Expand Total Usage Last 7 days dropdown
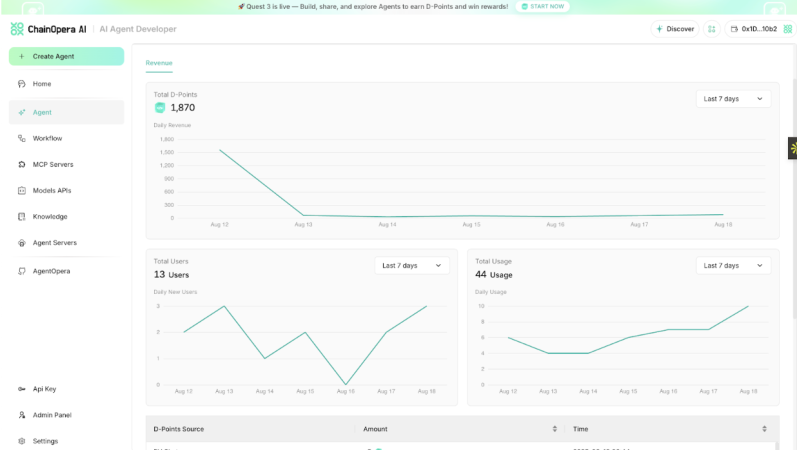This screenshot has height=450, width=797. 733,265
